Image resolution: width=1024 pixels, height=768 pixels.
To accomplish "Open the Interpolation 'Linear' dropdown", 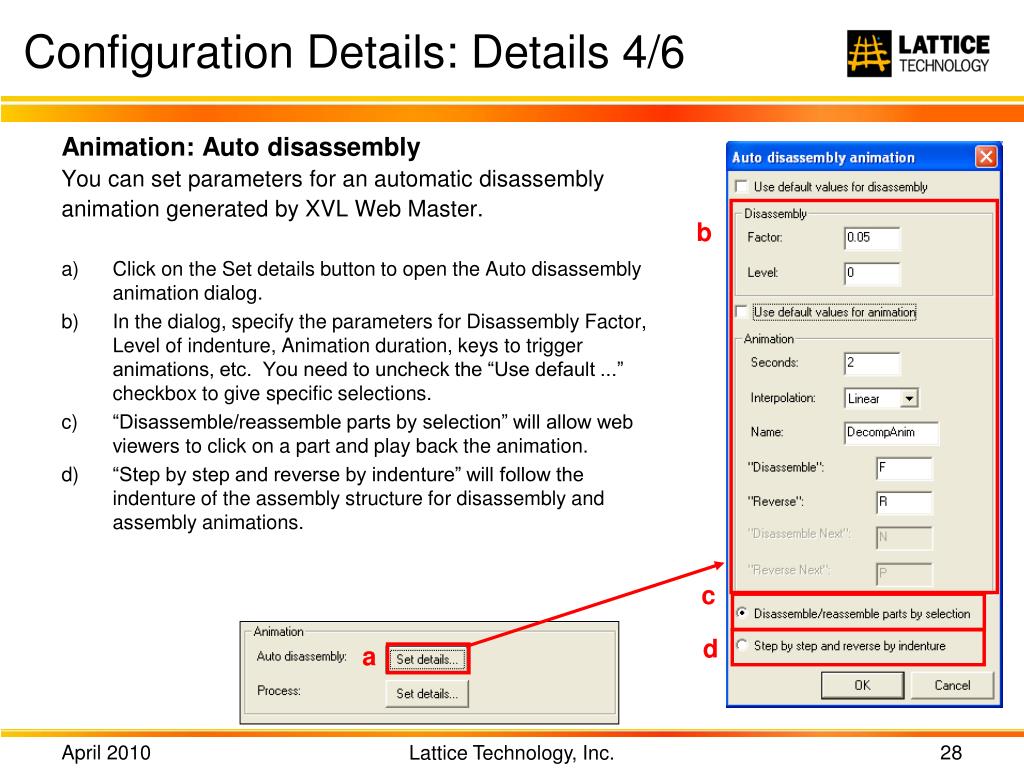I will point(909,398).
